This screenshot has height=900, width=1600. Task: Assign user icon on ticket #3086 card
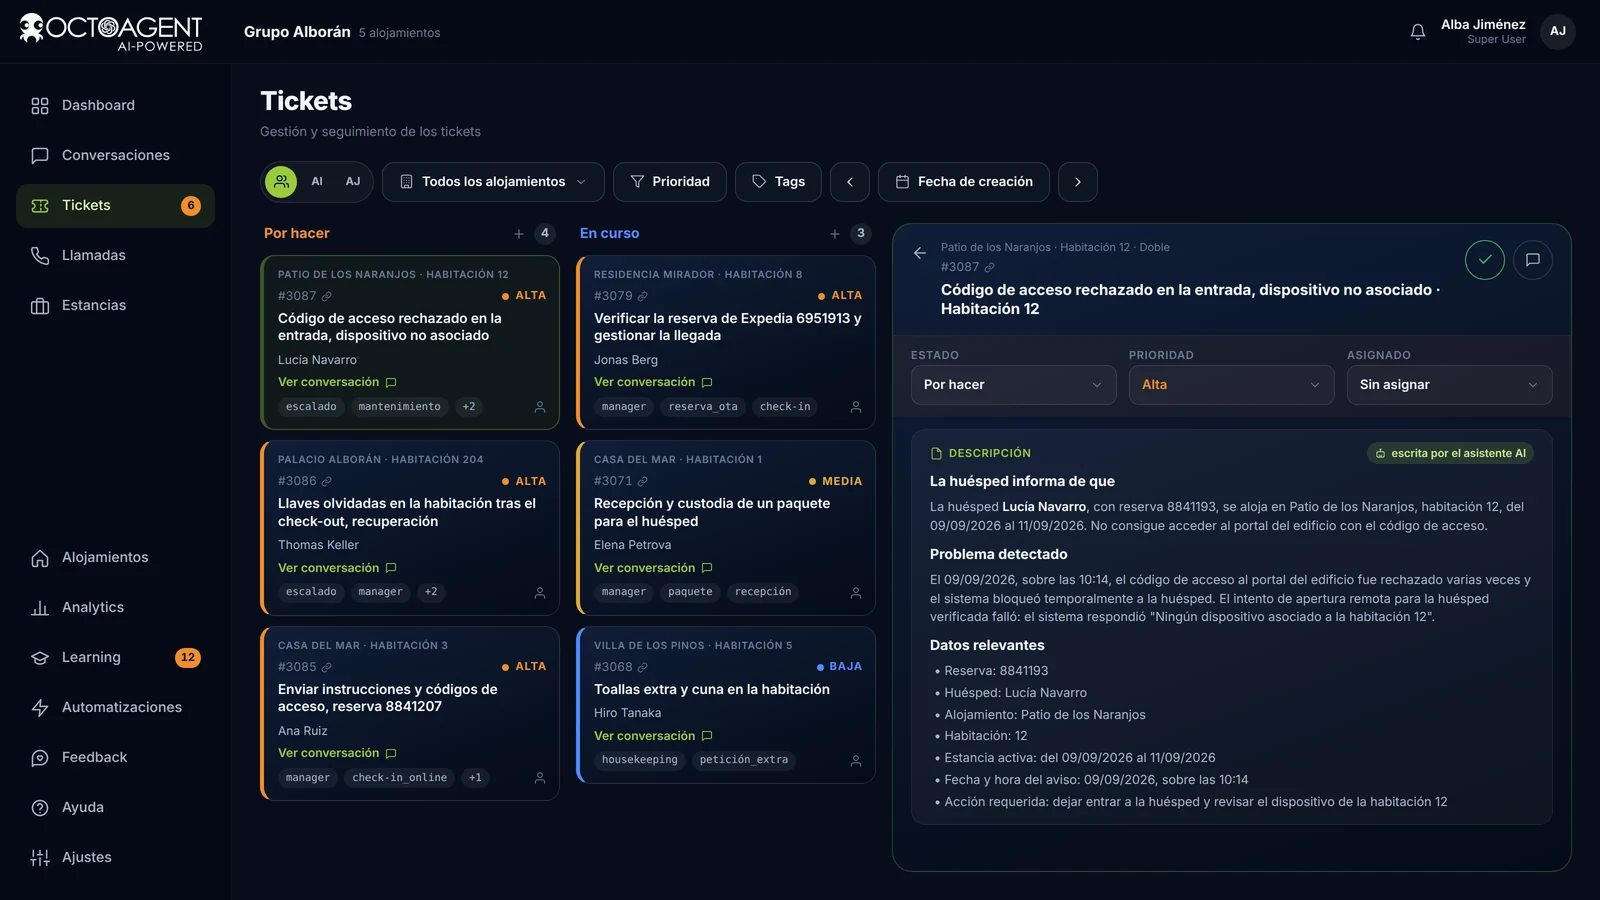click(x=540, y=592)
